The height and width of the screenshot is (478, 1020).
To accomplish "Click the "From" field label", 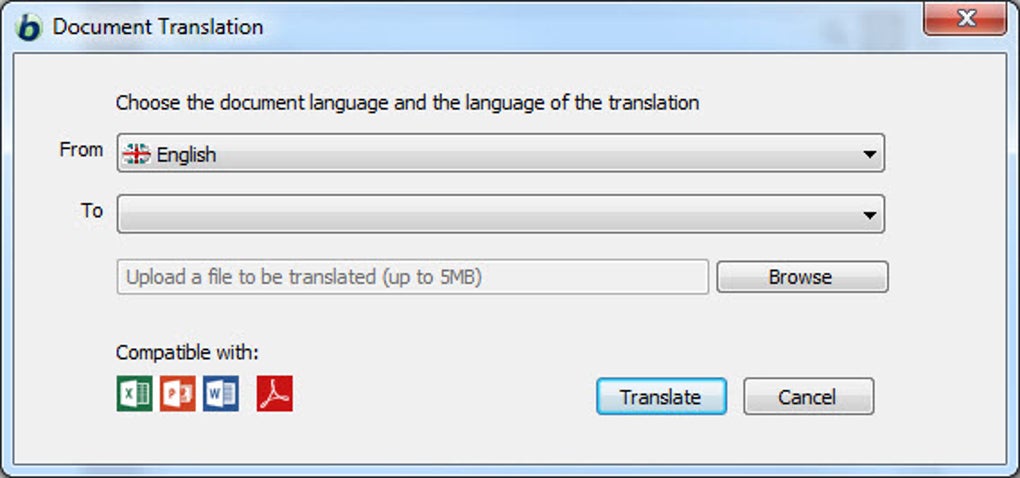I will click(x=81, y=150).
